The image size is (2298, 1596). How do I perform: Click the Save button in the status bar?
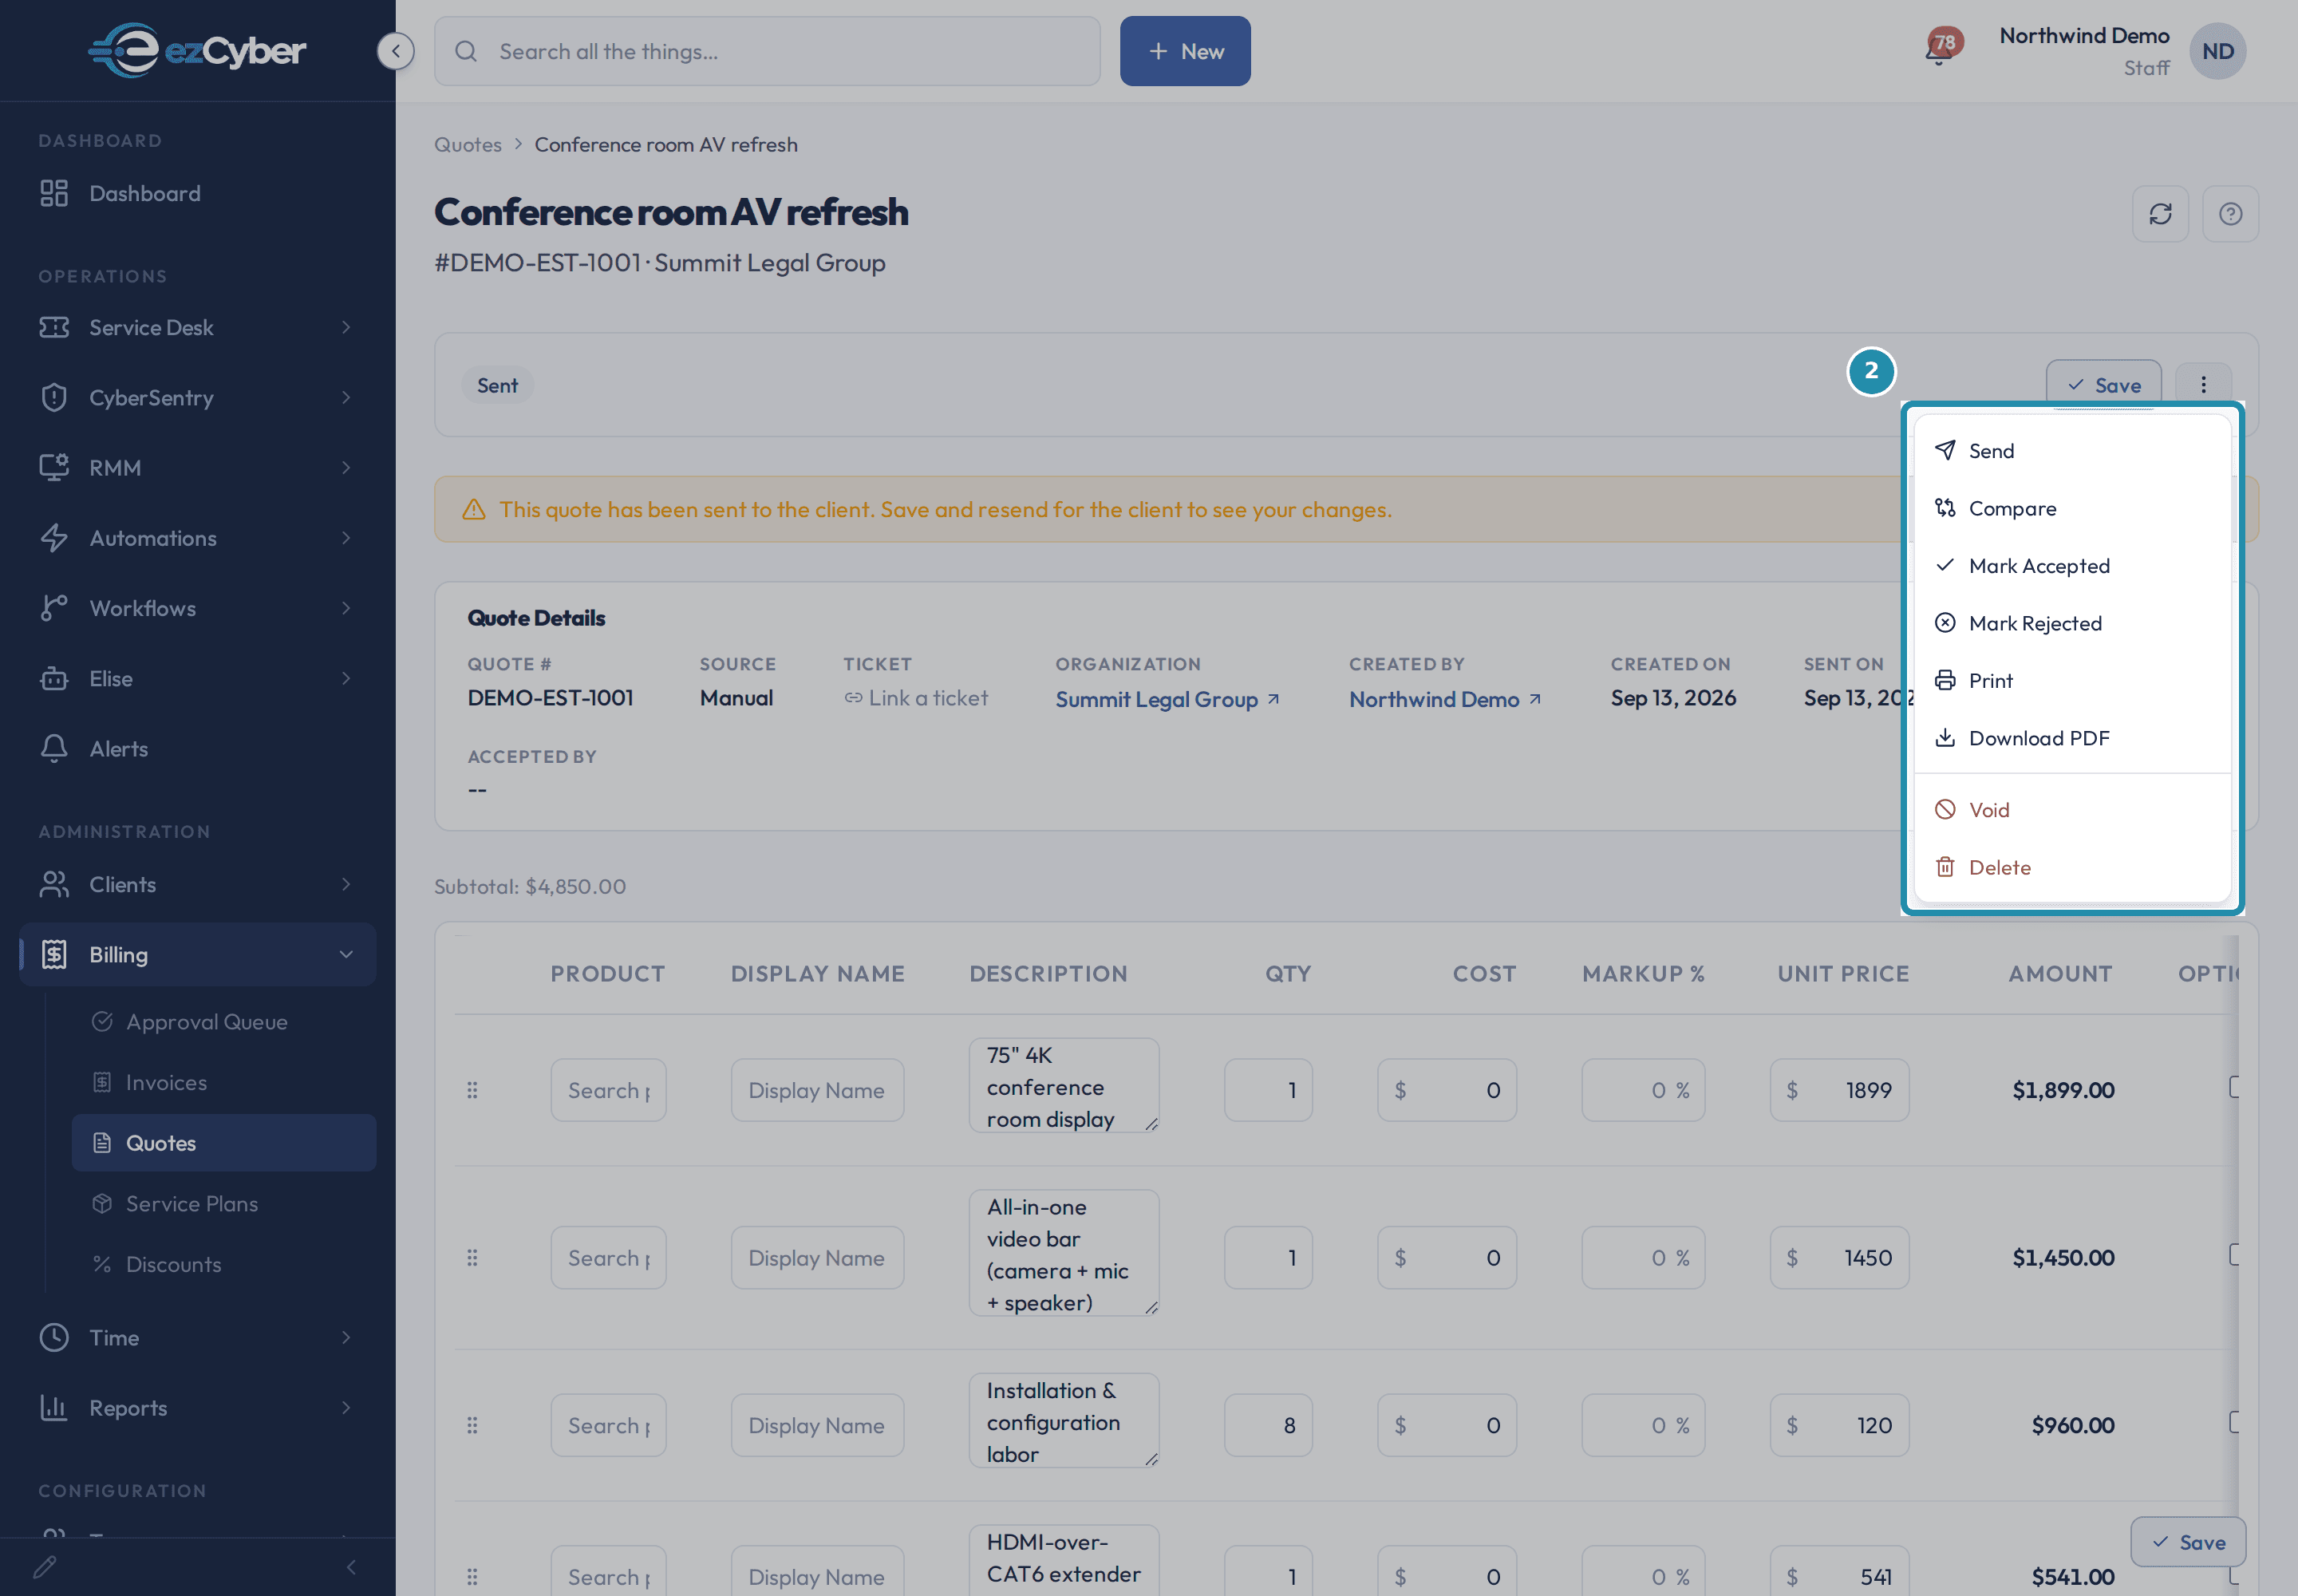tap(2103, 385)
